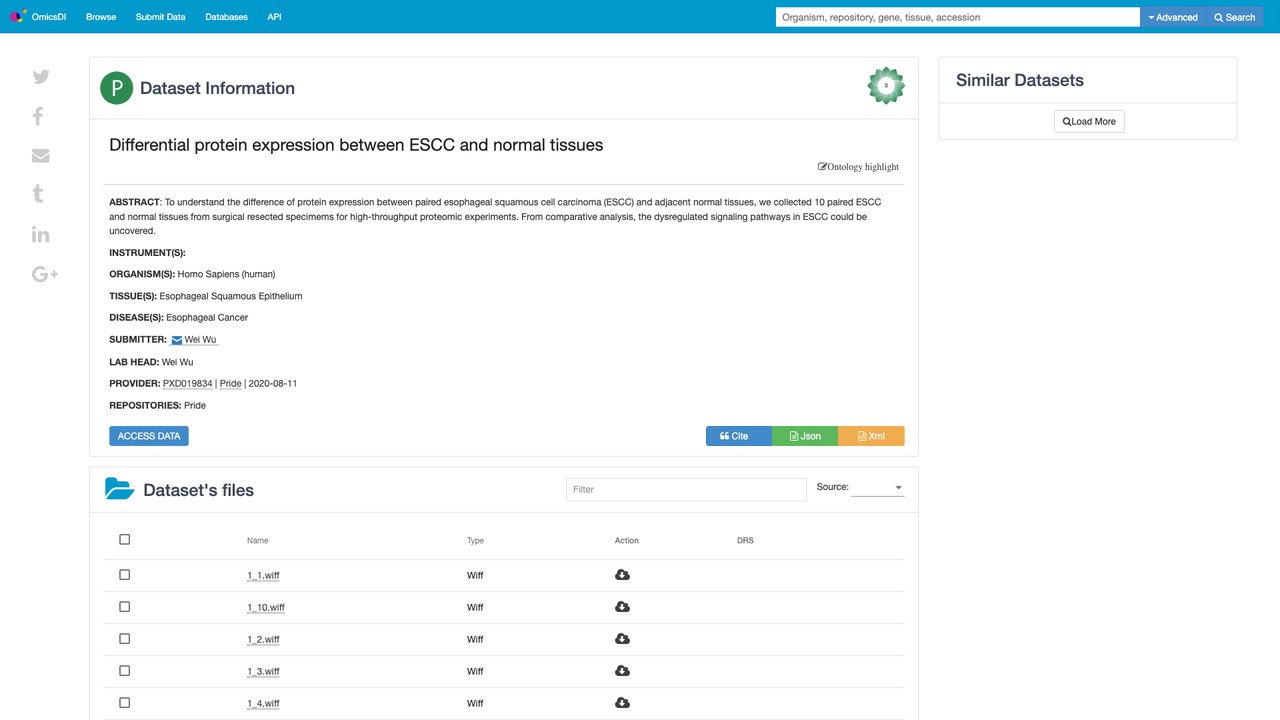Toggle the select-all files checkbox in header

point(125,539)
